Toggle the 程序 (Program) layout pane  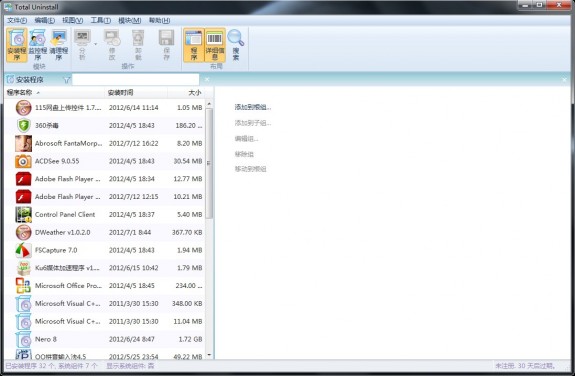(x=194, y=45)
